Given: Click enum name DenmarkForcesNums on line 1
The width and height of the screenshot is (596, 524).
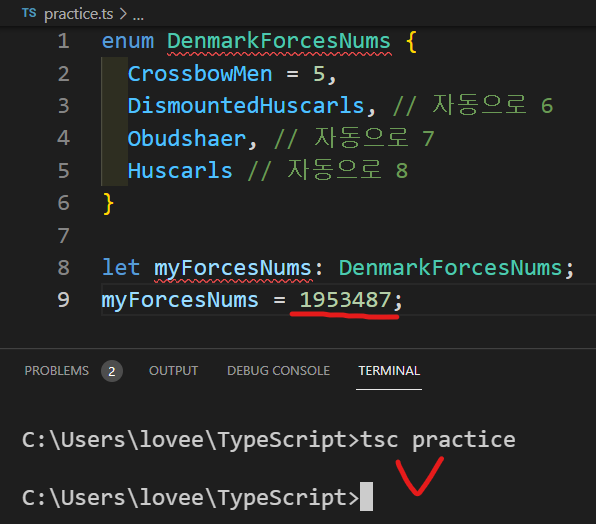Looking at the screenshot, I should (279, 41).
